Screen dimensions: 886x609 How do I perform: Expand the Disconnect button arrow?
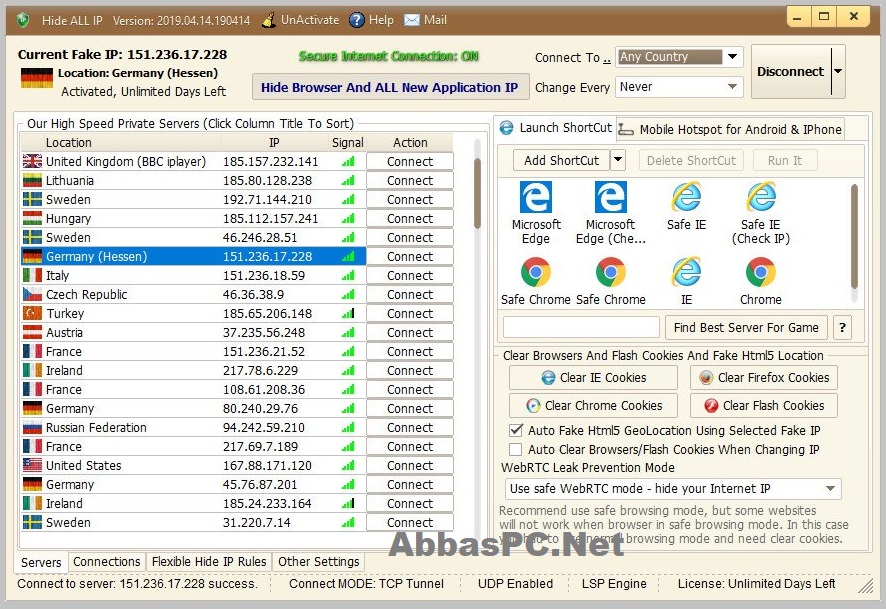pos(838,72)
